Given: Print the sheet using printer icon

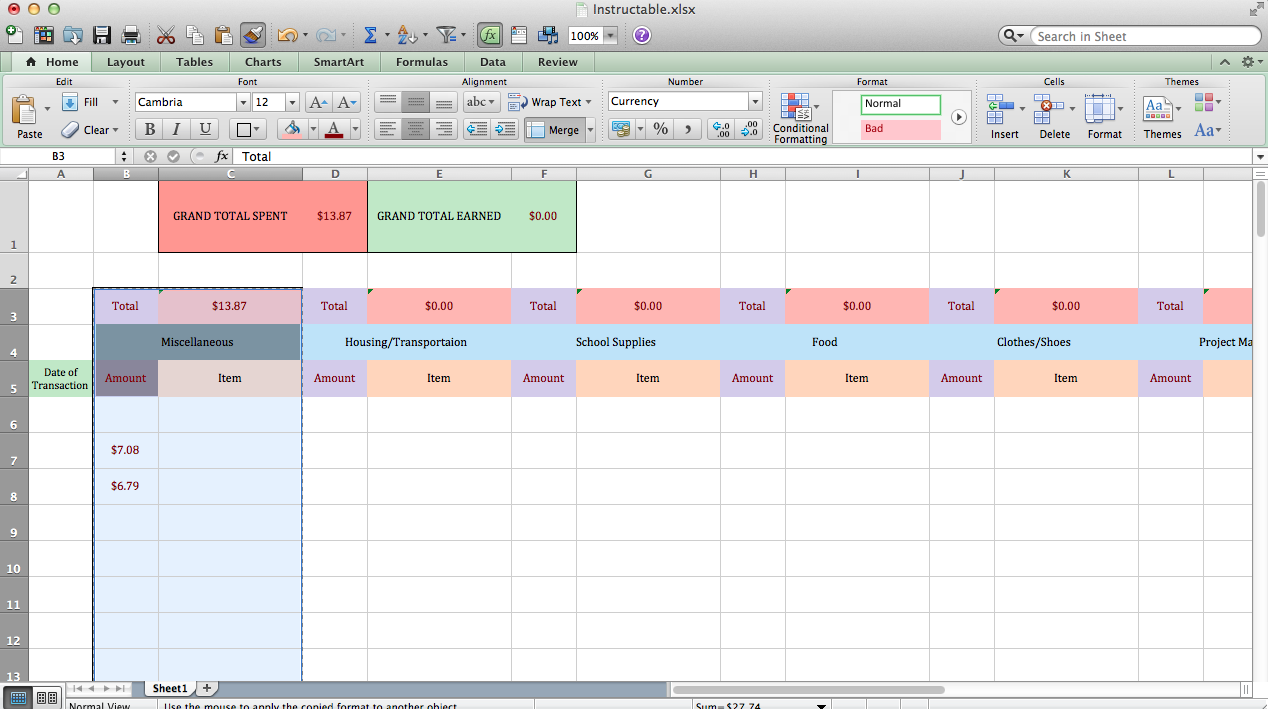Looking at the screenshot, I should (131, 35).
